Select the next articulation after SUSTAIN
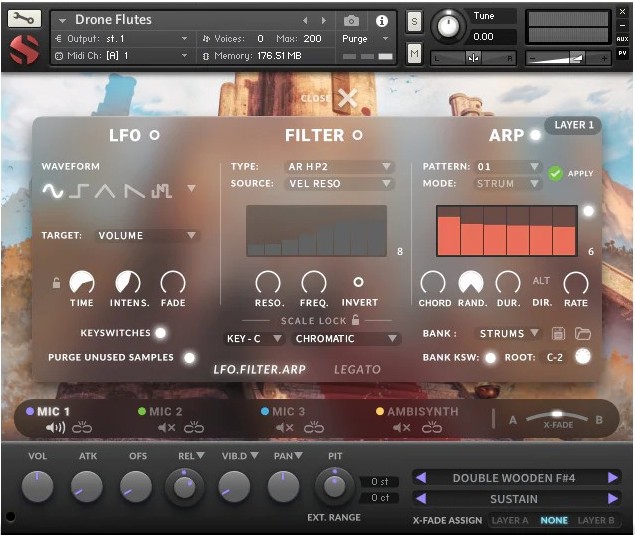Viewport: 635px width, 535px height. click(x=613, y=499)
